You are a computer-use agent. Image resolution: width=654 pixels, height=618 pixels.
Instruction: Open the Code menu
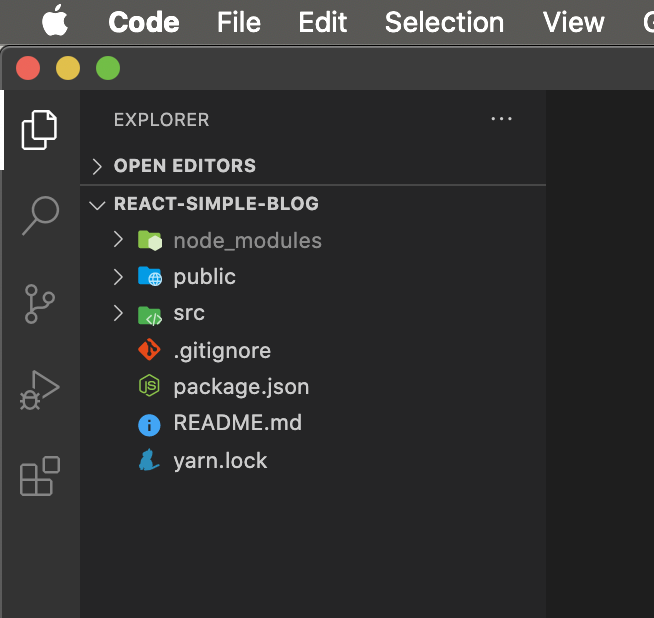[x=144, y=22]
